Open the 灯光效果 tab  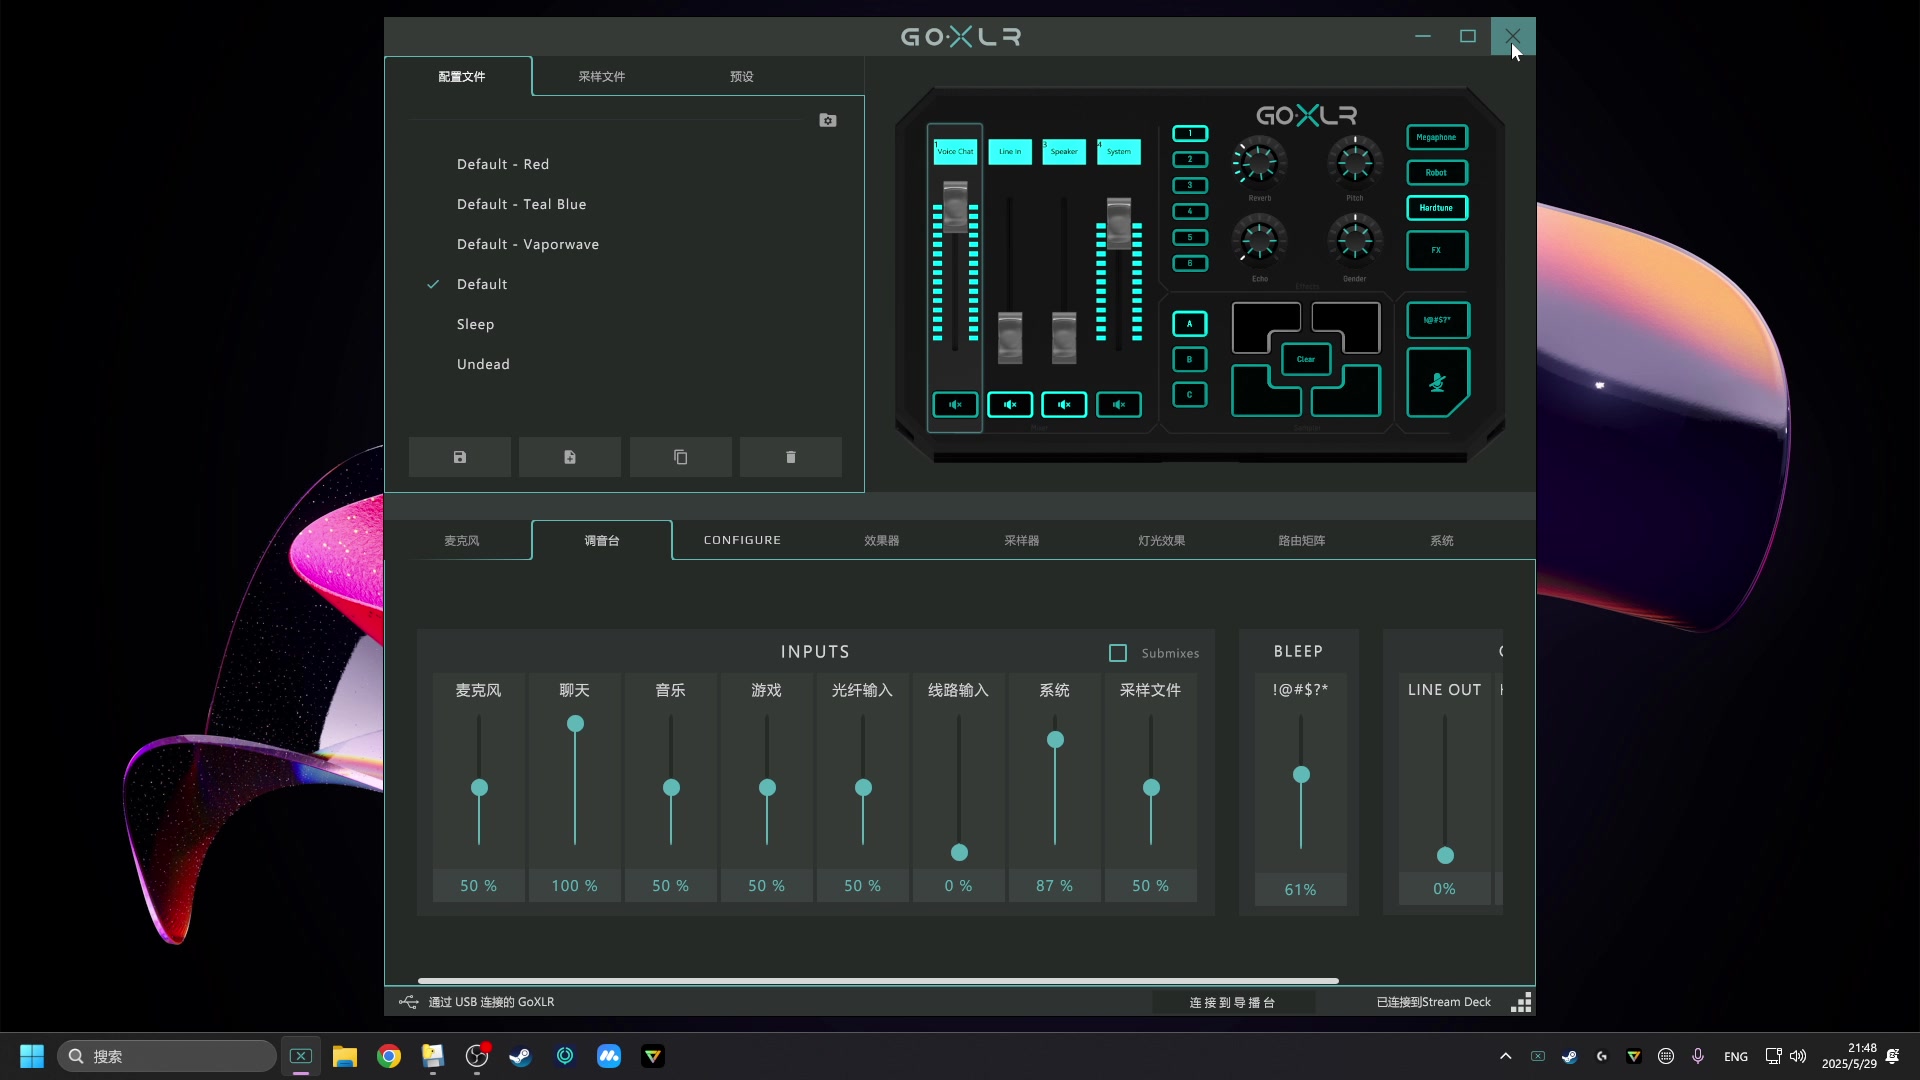pyautogui.click(x=1162, y=541)
